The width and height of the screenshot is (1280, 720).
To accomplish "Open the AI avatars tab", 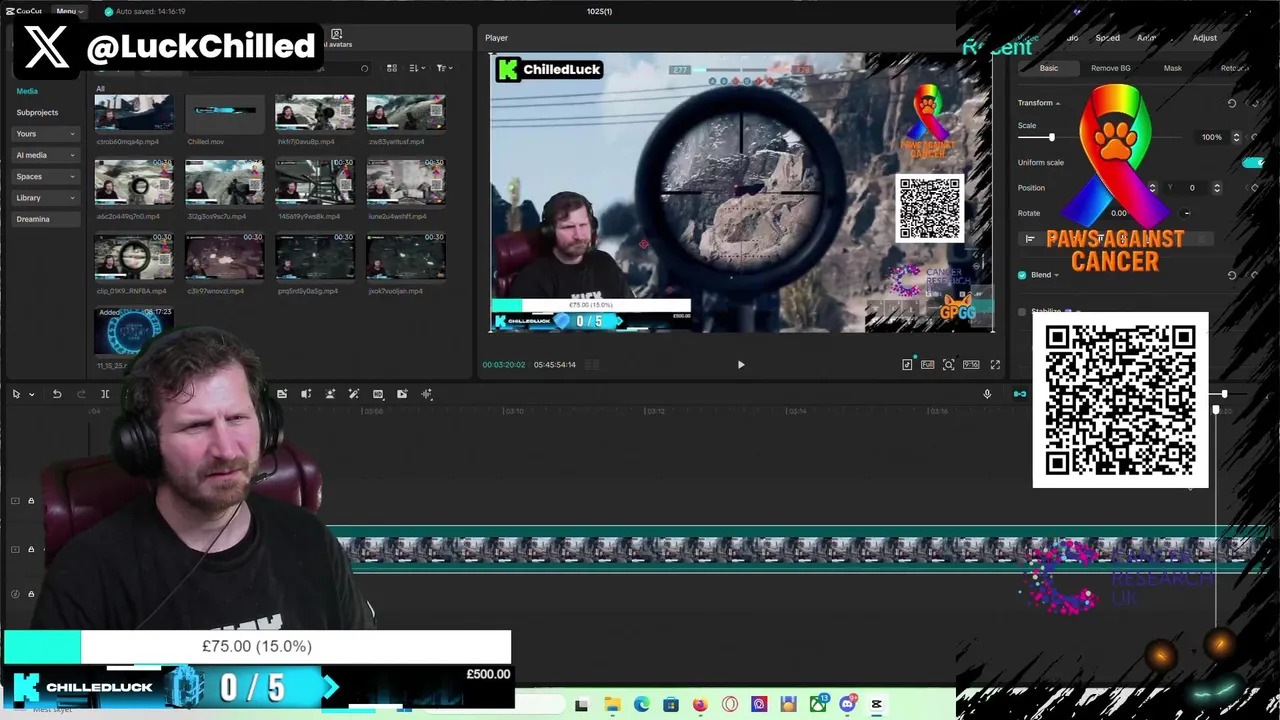I will click(x=337, y=38).
